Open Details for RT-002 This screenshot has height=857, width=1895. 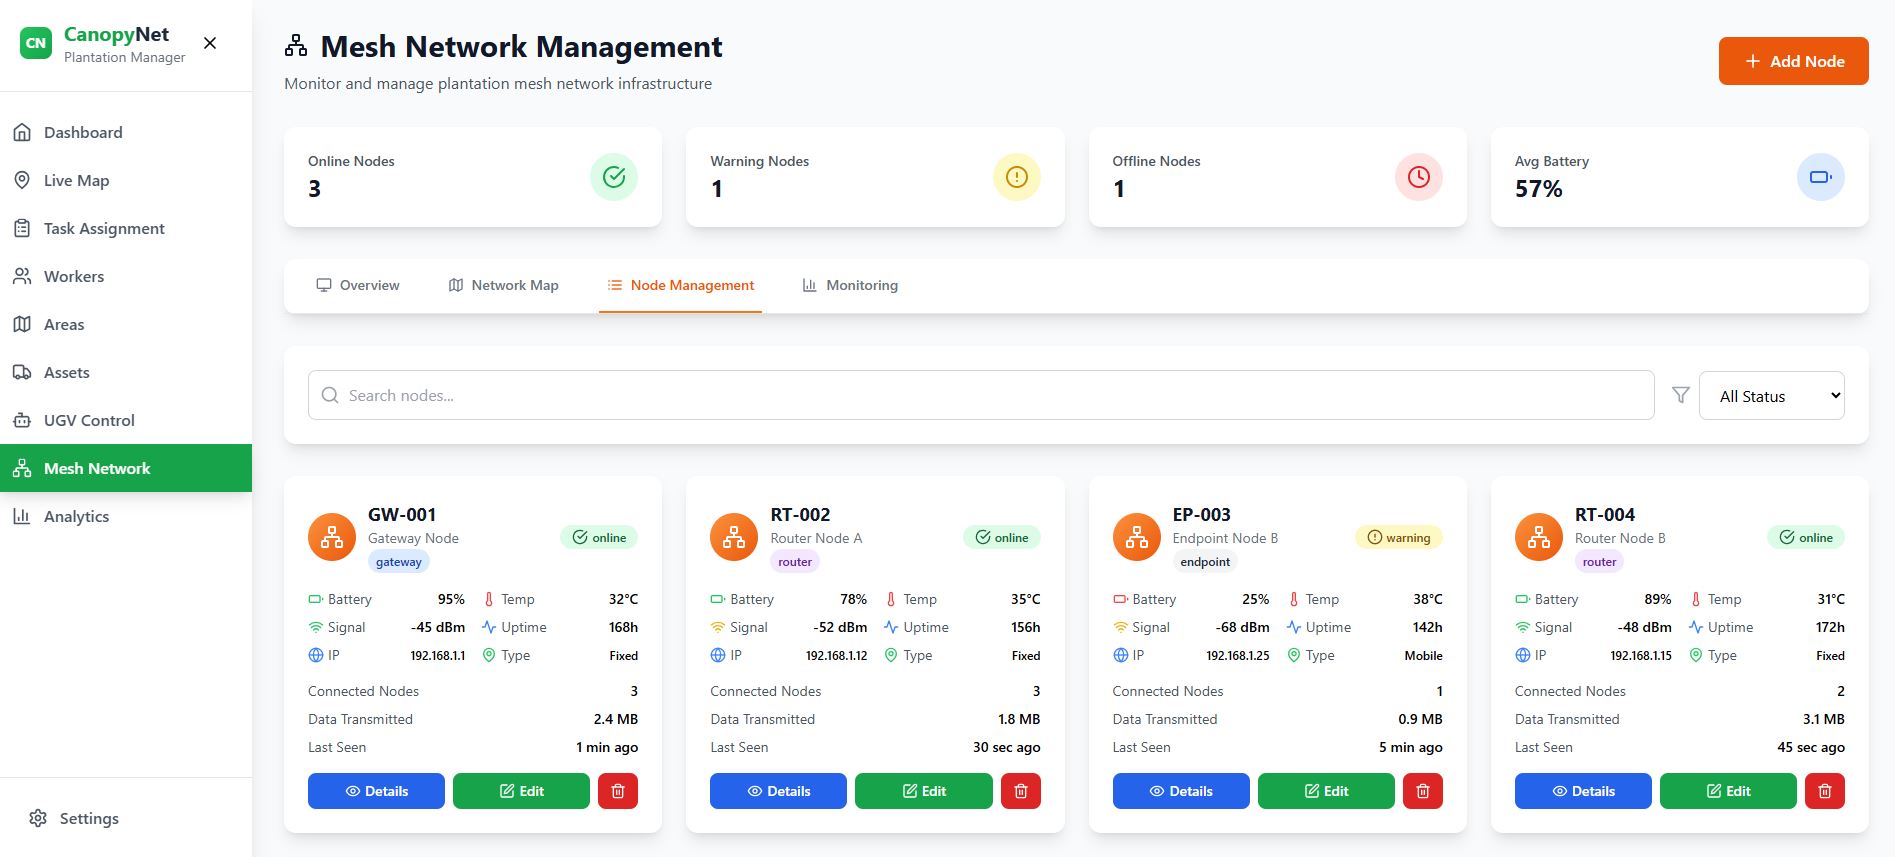click(x=779, y=791)
